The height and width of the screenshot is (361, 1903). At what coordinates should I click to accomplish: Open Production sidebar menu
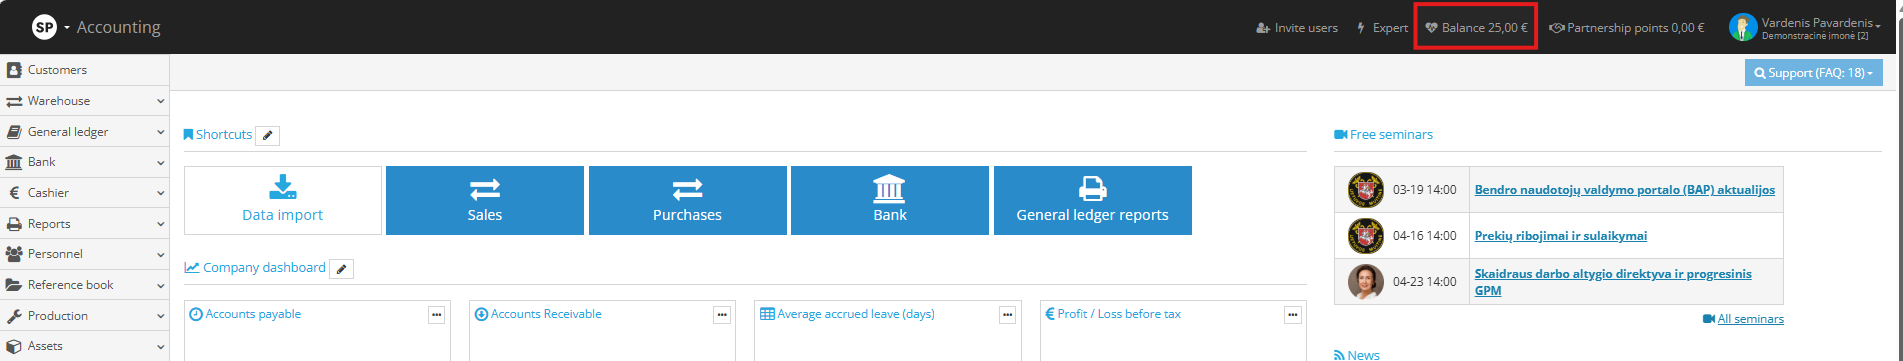click(84, 316)
